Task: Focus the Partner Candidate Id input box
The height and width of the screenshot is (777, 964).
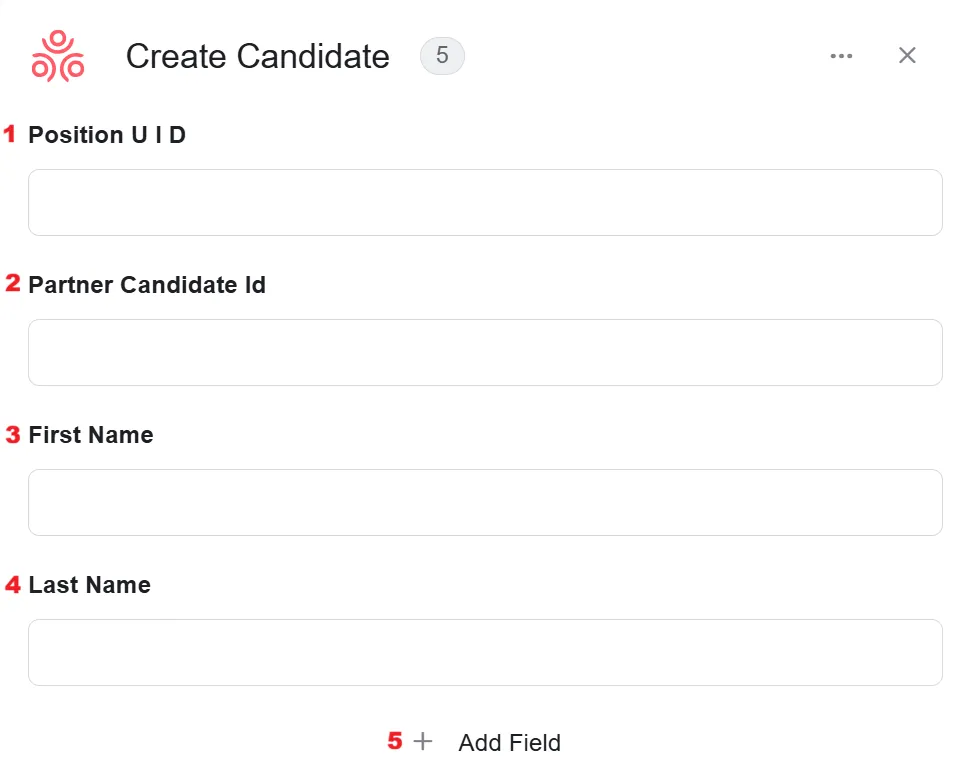Action: [485, 352]
